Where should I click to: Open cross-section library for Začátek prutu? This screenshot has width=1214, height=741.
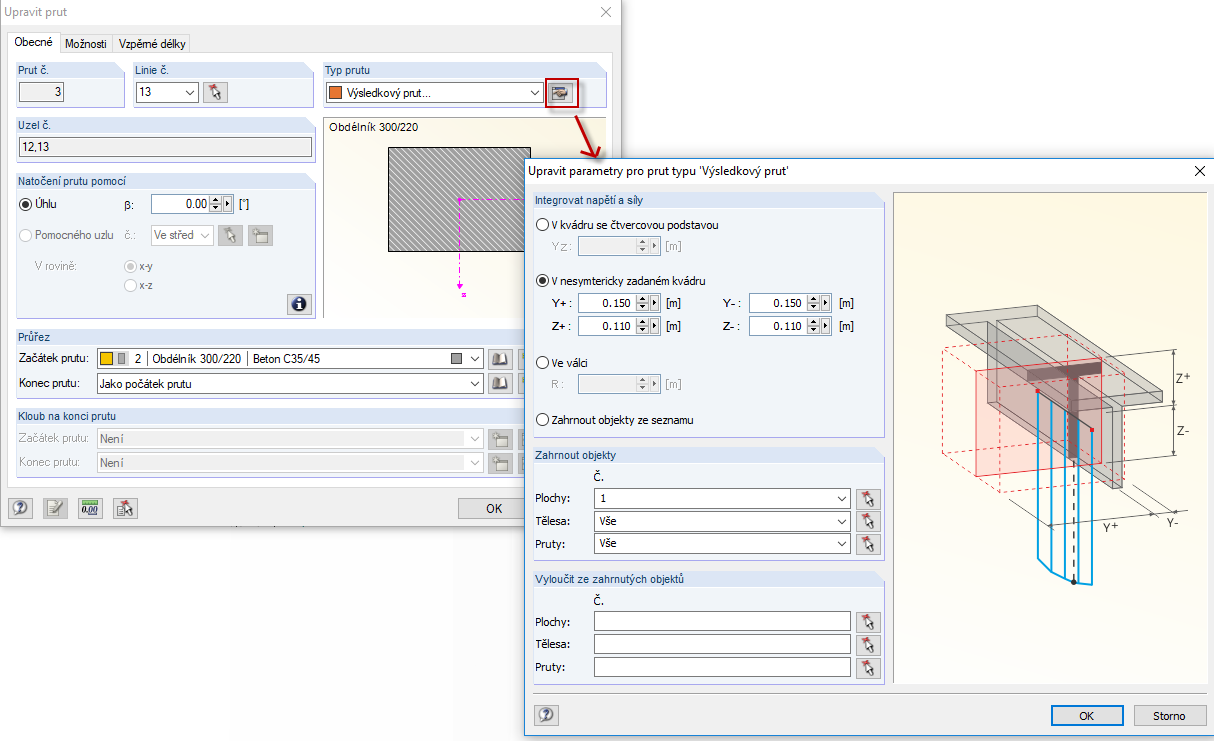click(500, 358)
